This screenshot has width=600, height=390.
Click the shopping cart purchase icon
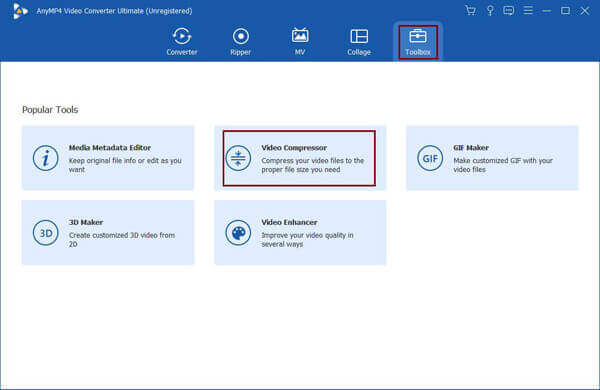coord(471,10)
